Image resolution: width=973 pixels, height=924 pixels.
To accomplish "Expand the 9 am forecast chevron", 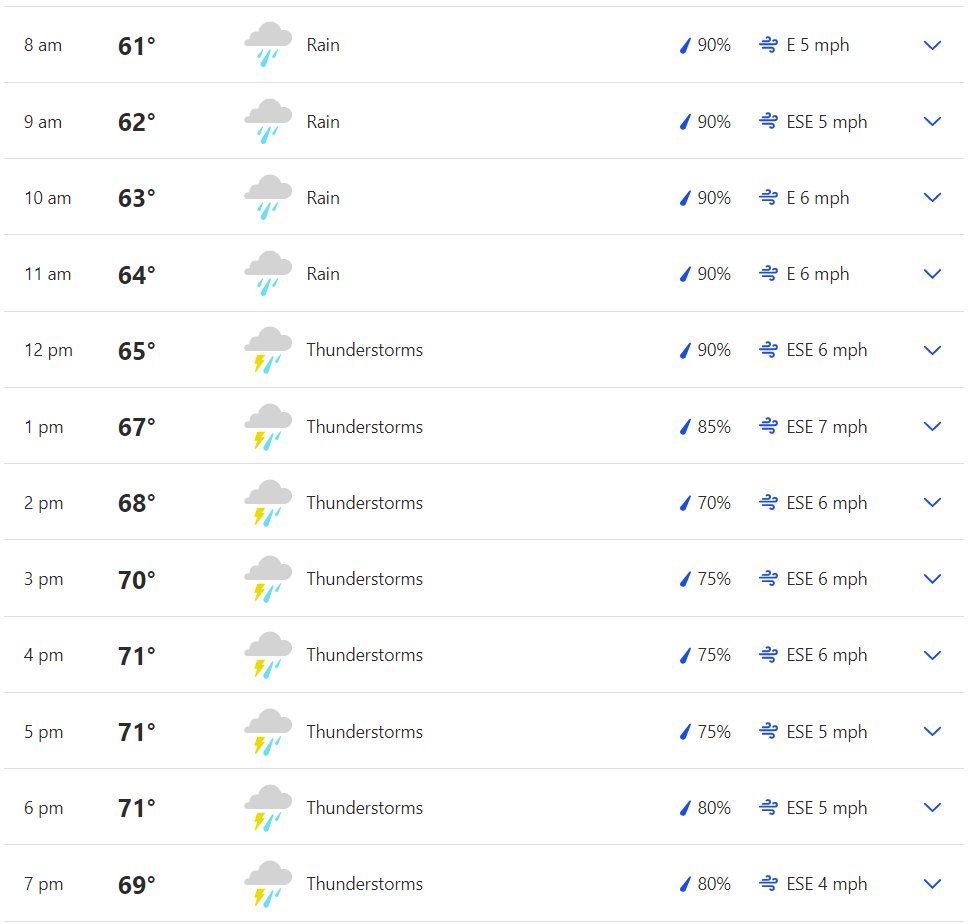I will (x=932, y=121).
